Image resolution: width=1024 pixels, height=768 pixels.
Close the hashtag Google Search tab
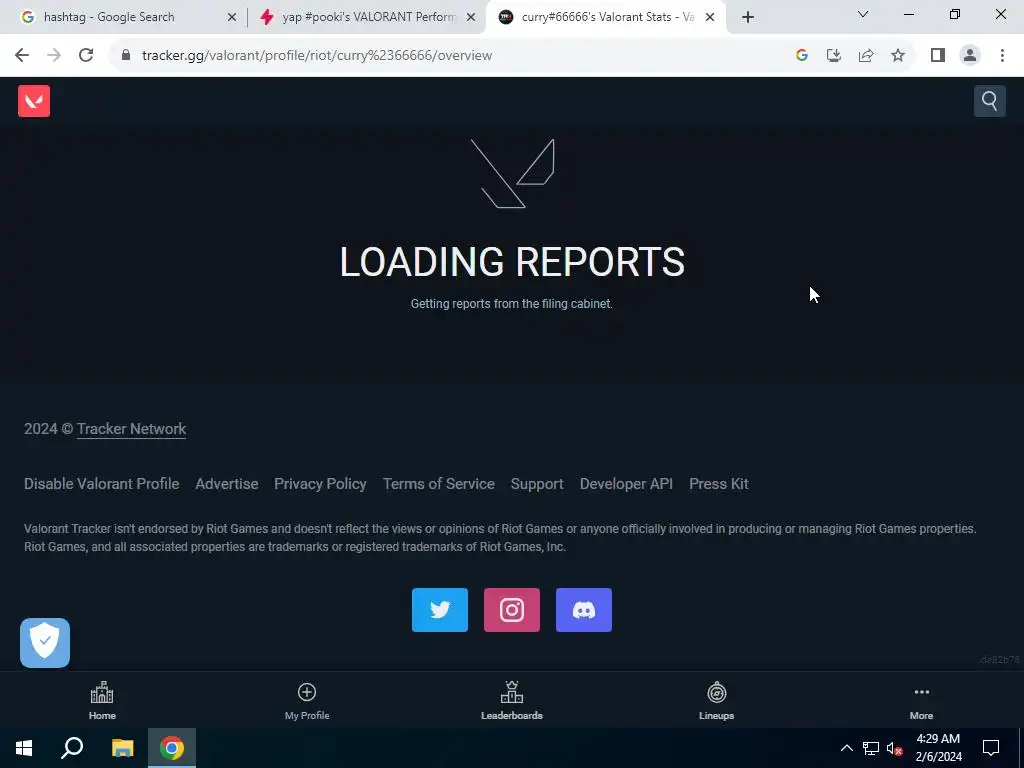point(232,18)
